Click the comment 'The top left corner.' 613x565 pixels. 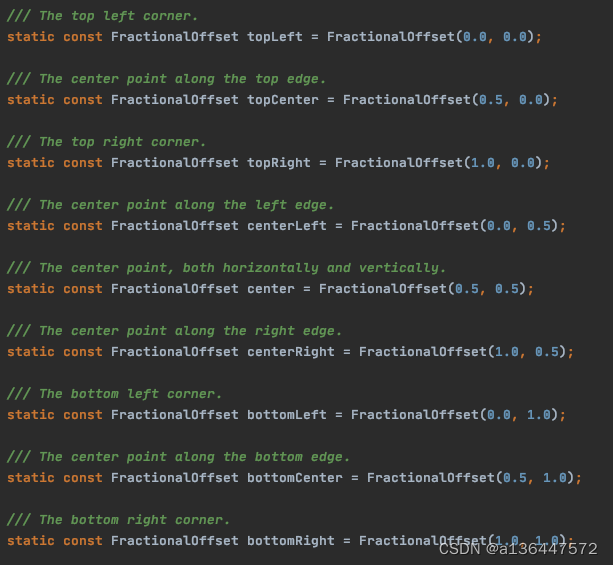click(118, 16)
